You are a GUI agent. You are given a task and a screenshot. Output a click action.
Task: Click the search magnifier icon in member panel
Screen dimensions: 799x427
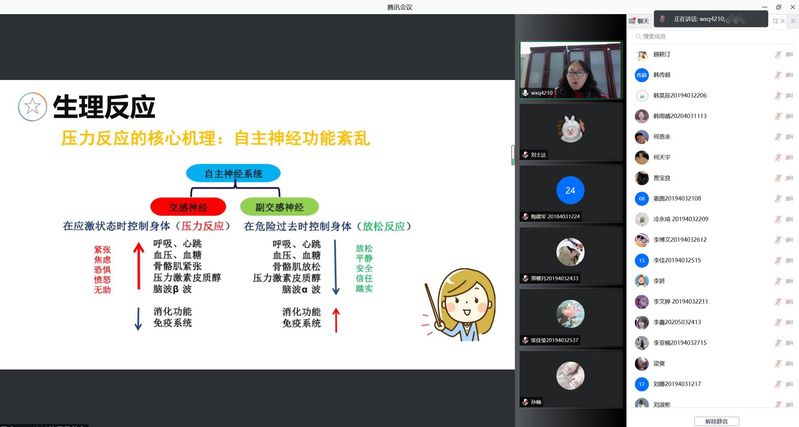pos(636,36)
